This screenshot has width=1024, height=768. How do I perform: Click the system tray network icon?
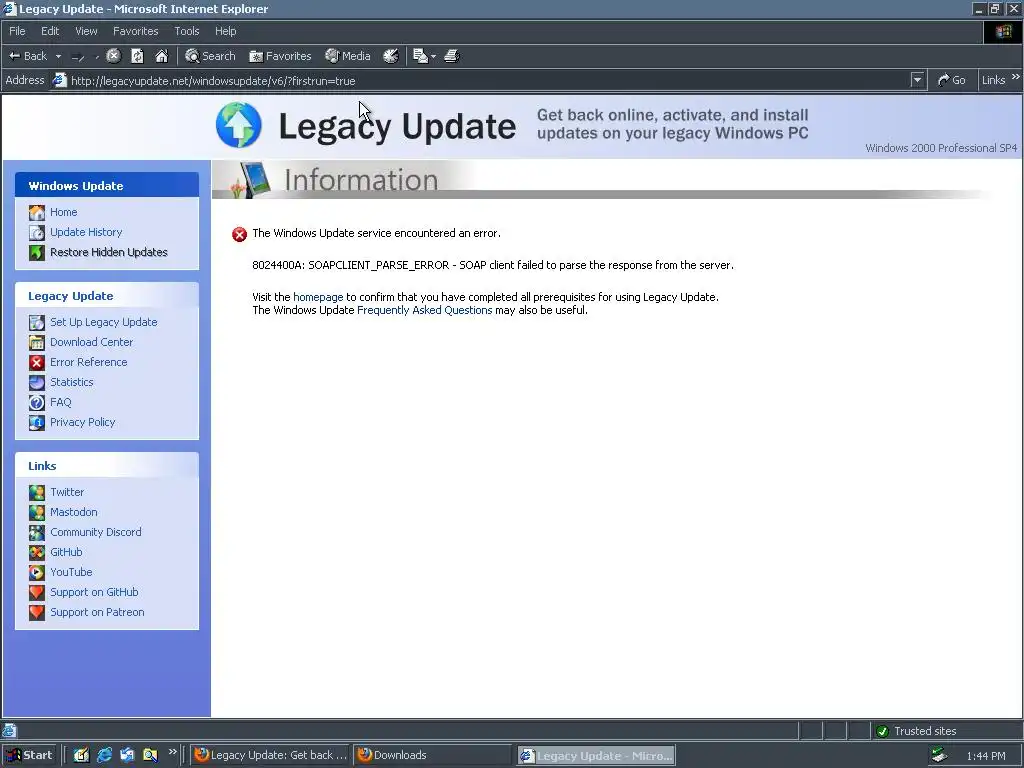(x=939, y=756)
